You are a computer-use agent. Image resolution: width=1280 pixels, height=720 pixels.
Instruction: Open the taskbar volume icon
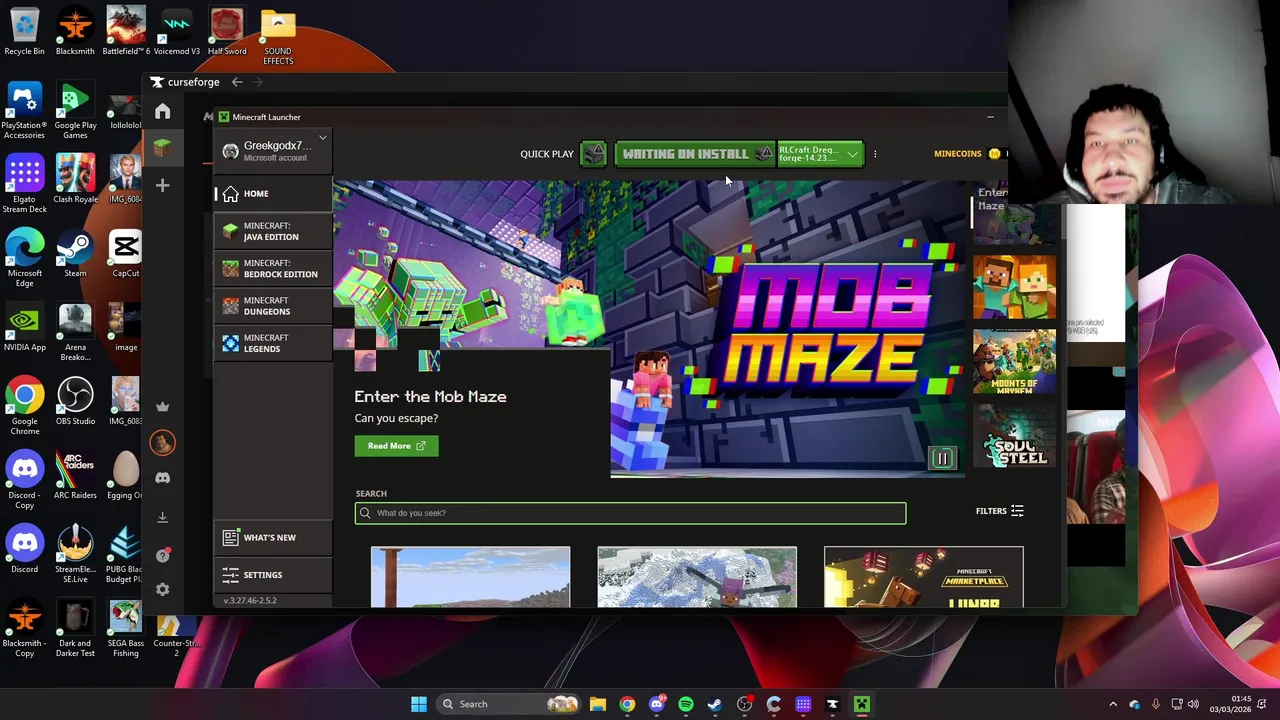click(x=1193, y=704)
